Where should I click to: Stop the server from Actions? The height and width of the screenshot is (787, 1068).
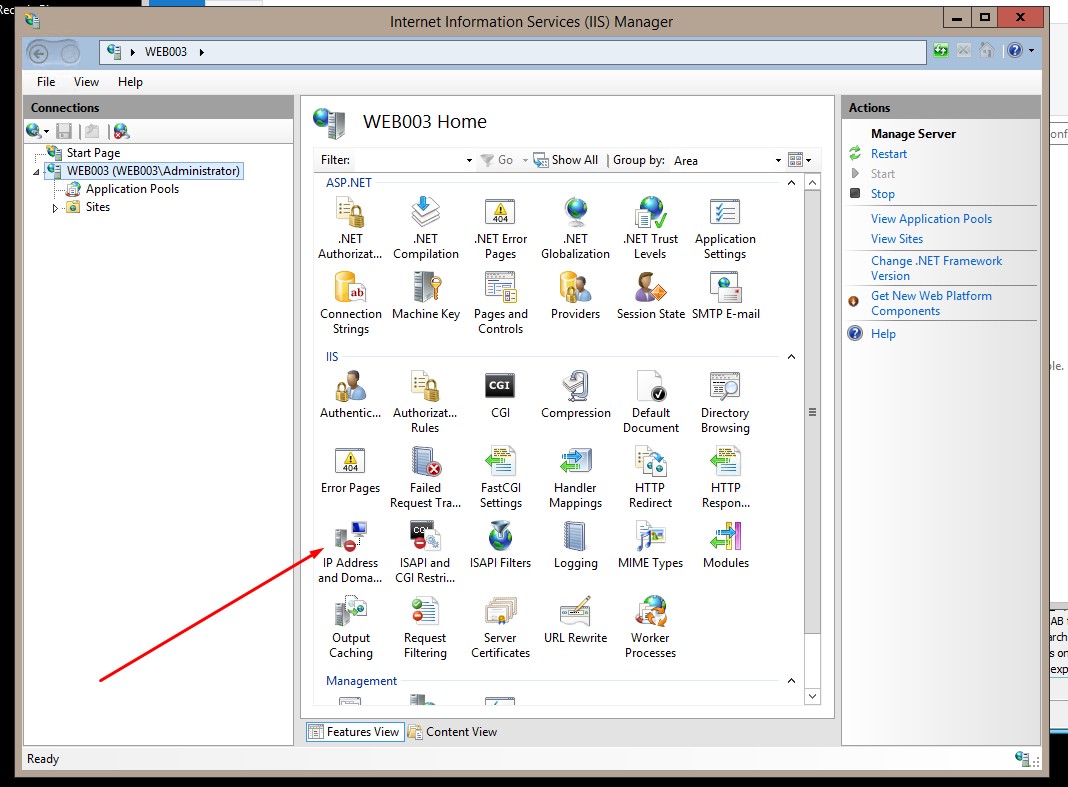(x=882, y=194)
